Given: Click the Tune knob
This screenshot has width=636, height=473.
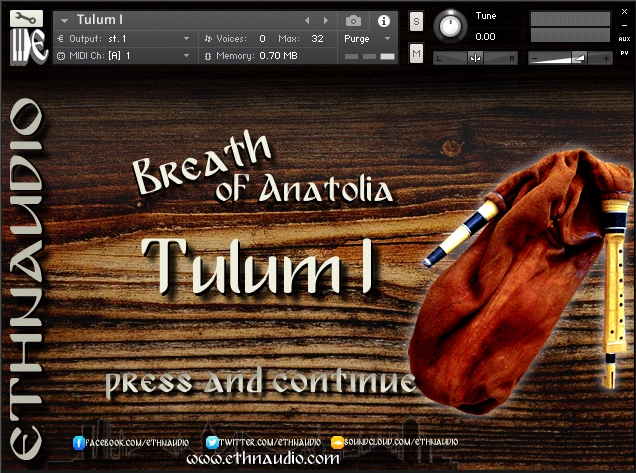Looking at the screenshot, I should click(450, 26).
